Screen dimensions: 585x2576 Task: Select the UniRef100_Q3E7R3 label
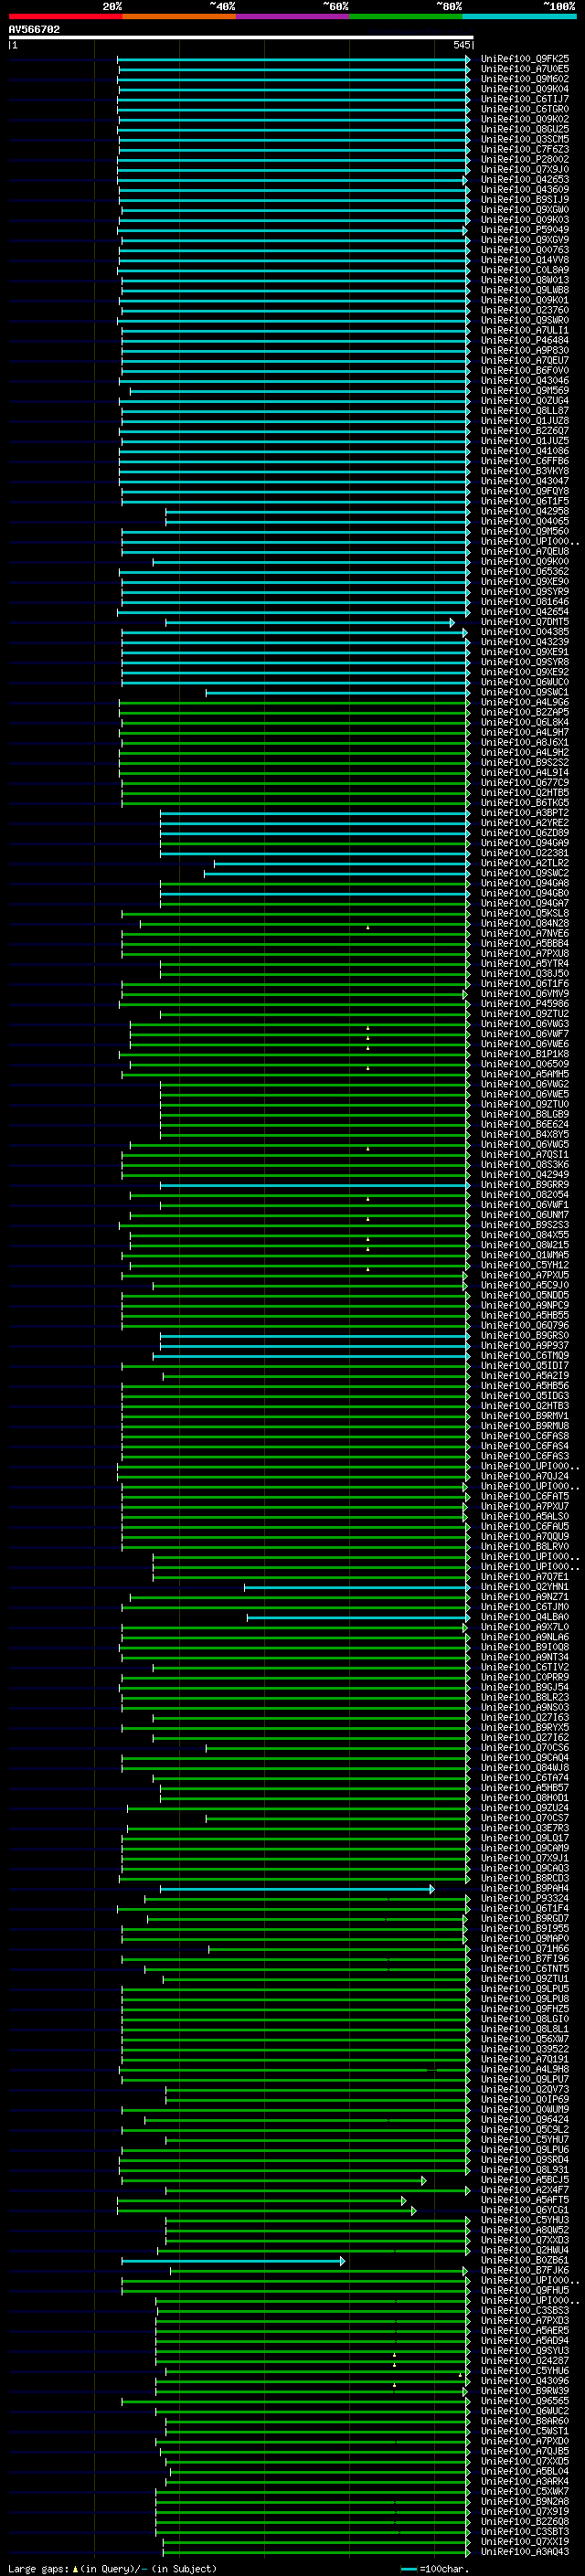pos(525,1828)
